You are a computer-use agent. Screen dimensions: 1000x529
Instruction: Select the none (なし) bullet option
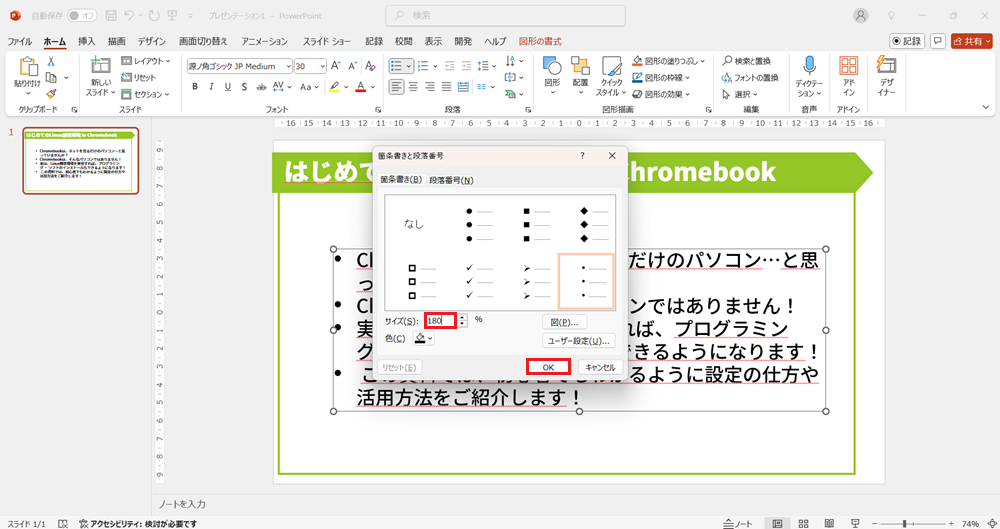tap(415, 224)
